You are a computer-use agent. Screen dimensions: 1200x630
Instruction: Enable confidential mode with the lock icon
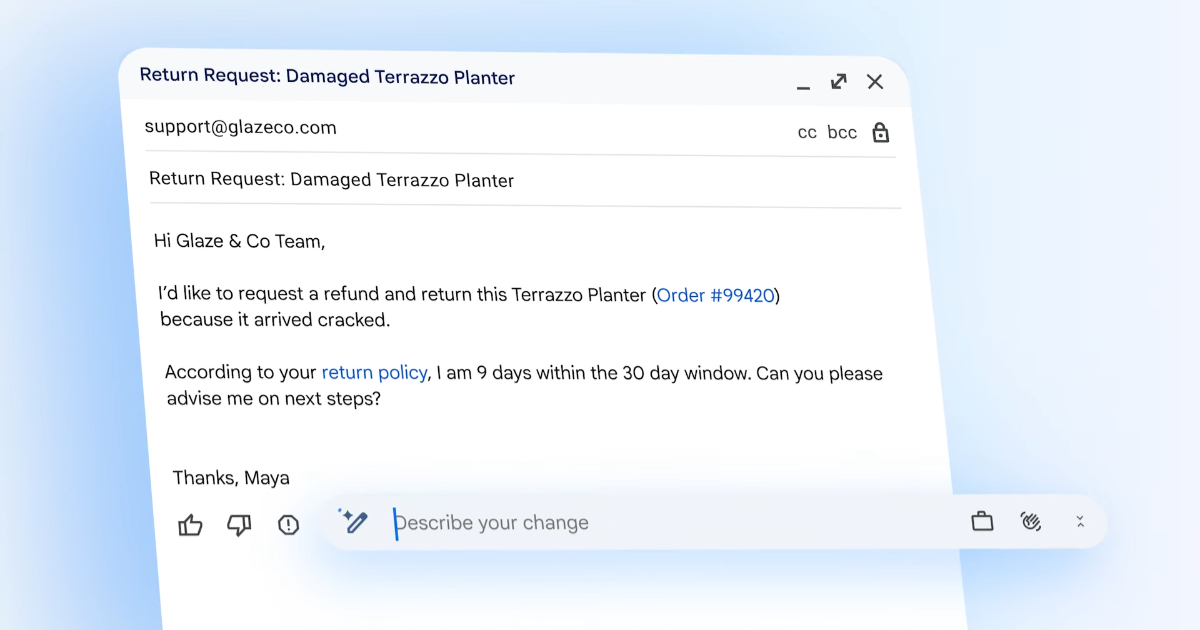tap(879, 131)
